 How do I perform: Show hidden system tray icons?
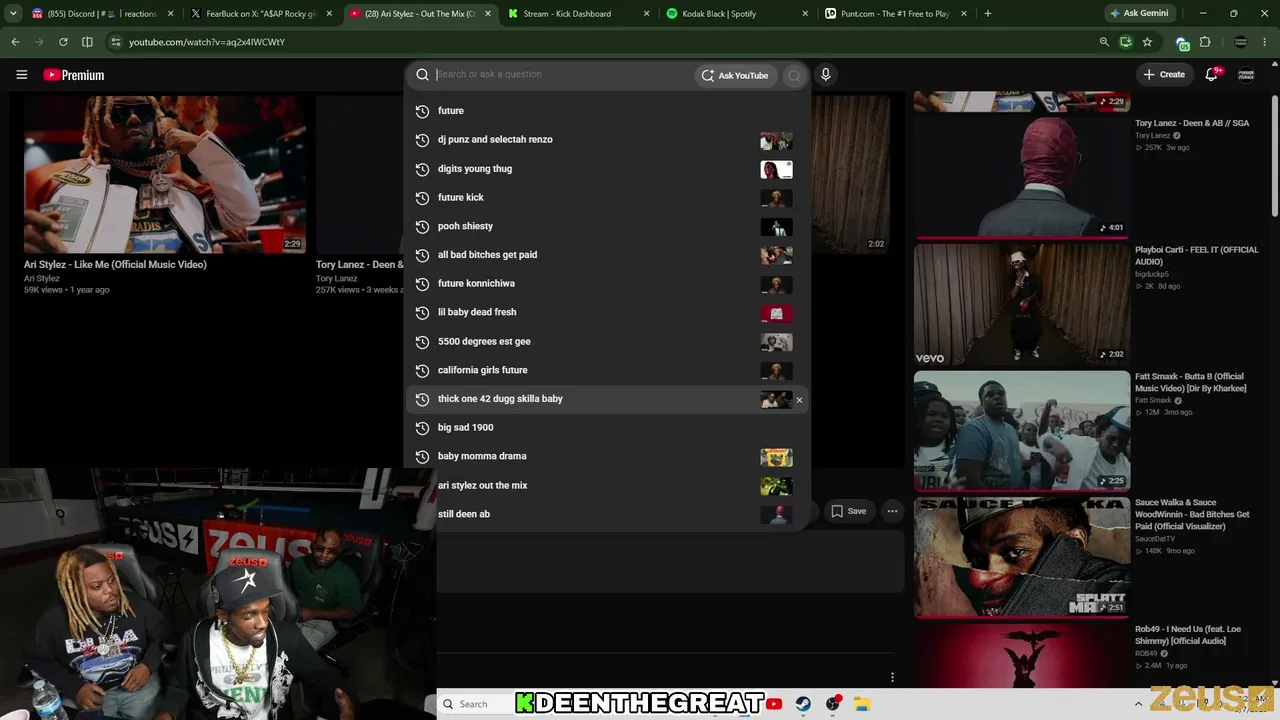click(1138, 704)
